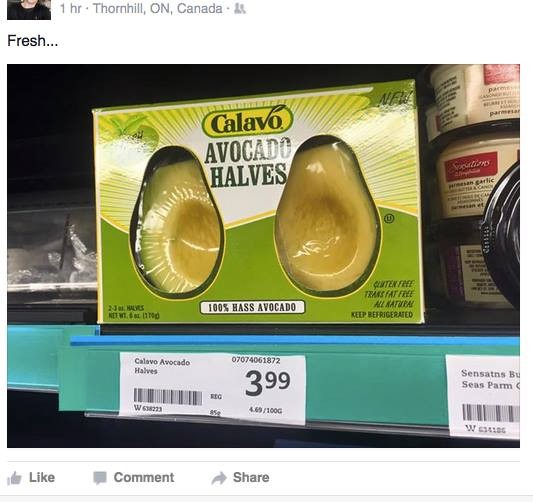Click the friends audience icon beside Canada
533x502 pixels.
pos(240,9)
